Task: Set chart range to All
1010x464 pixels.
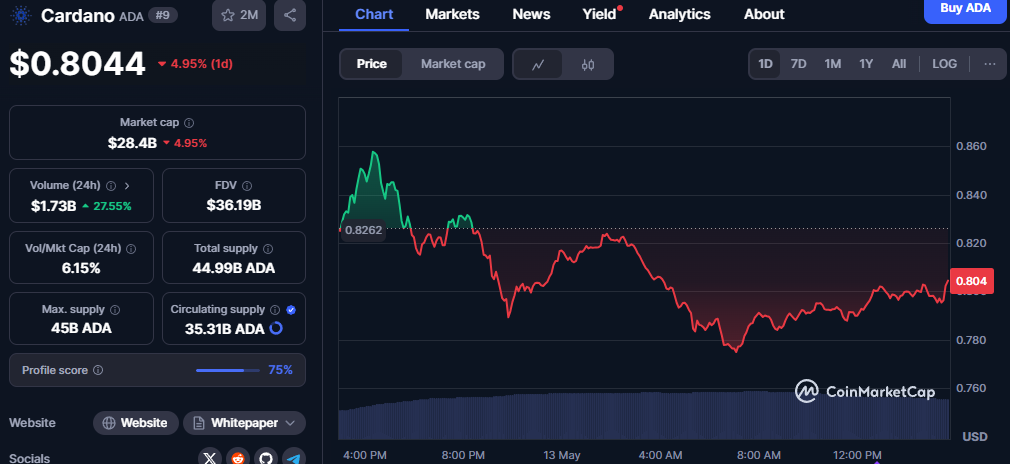Action: (899, 64)
